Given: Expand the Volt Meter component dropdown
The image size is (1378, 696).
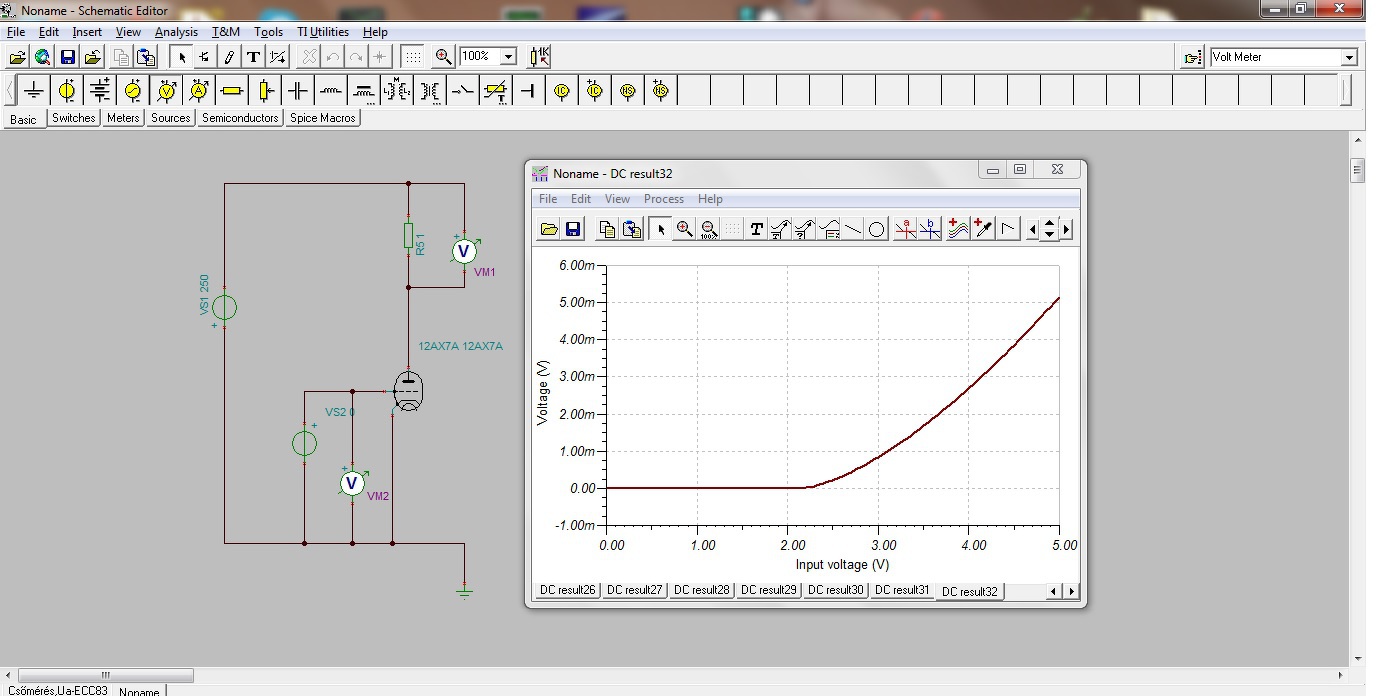Looking at the screenshot, I should [1349, 58].
